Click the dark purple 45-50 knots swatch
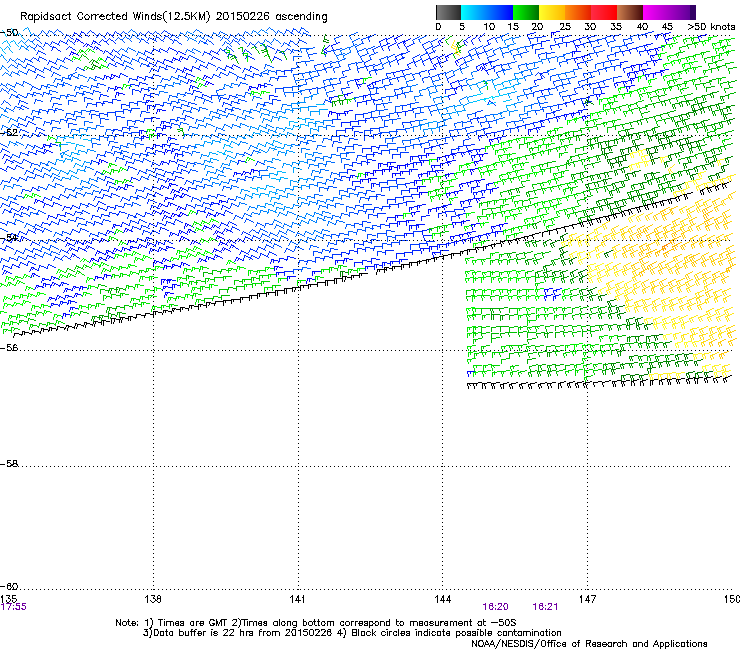The width and height of the screenshot is (740, 650). [x=682, y=12]
